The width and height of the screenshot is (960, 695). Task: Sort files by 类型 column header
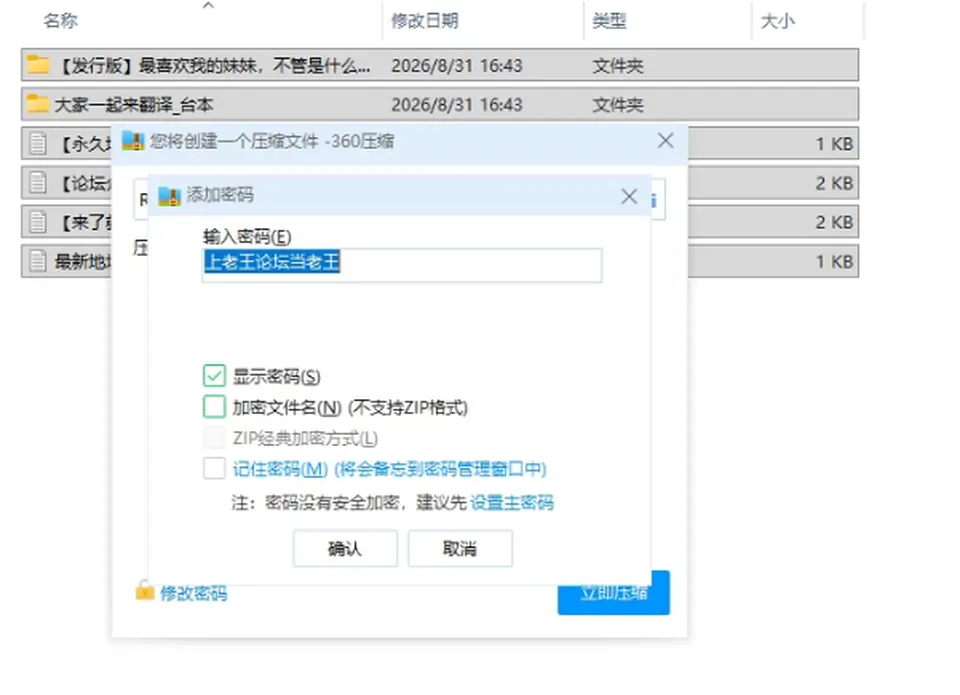pos(609,21)
